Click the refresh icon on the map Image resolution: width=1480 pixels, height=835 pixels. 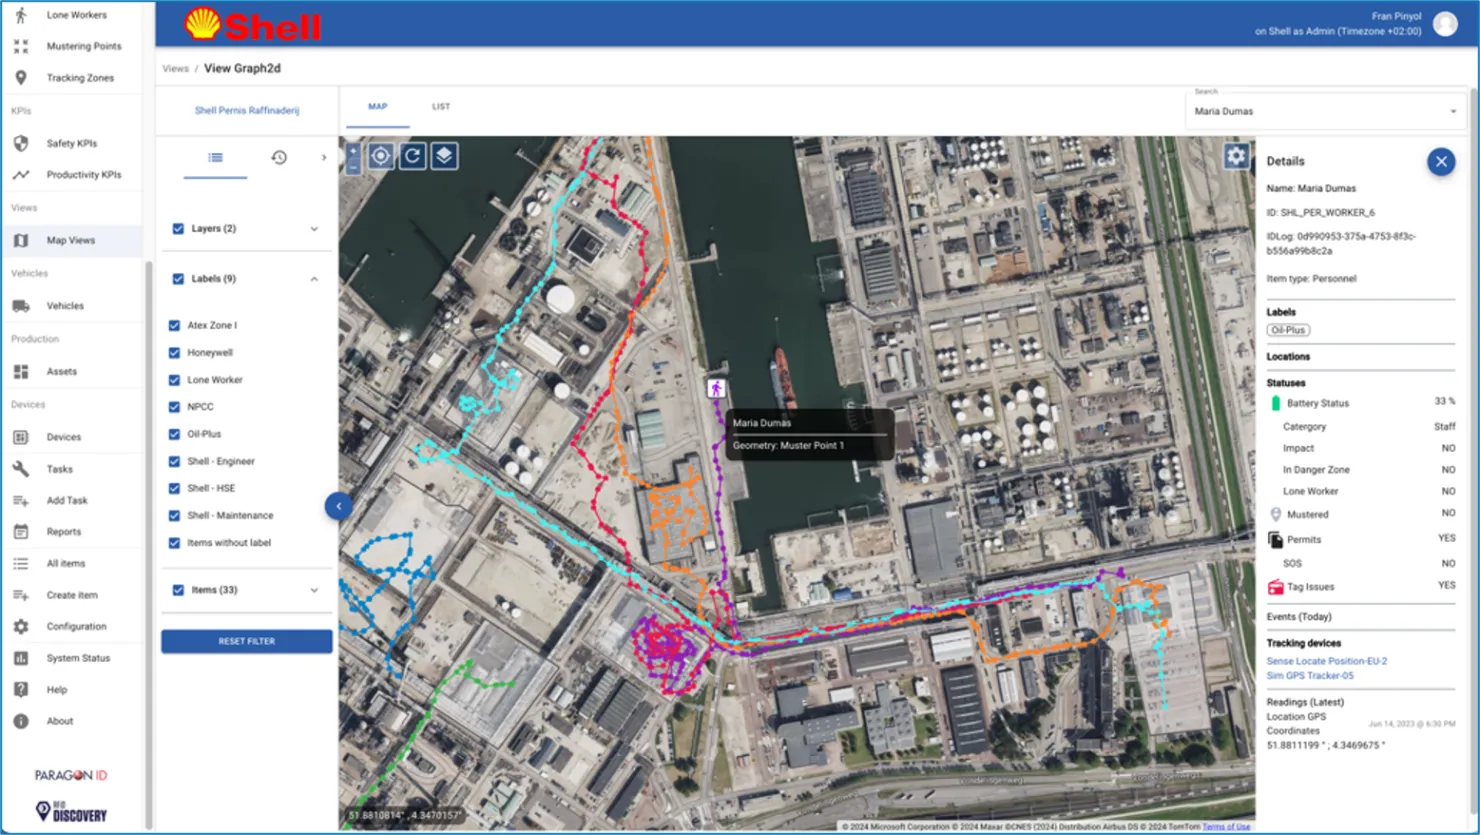[x=412, y=156]
